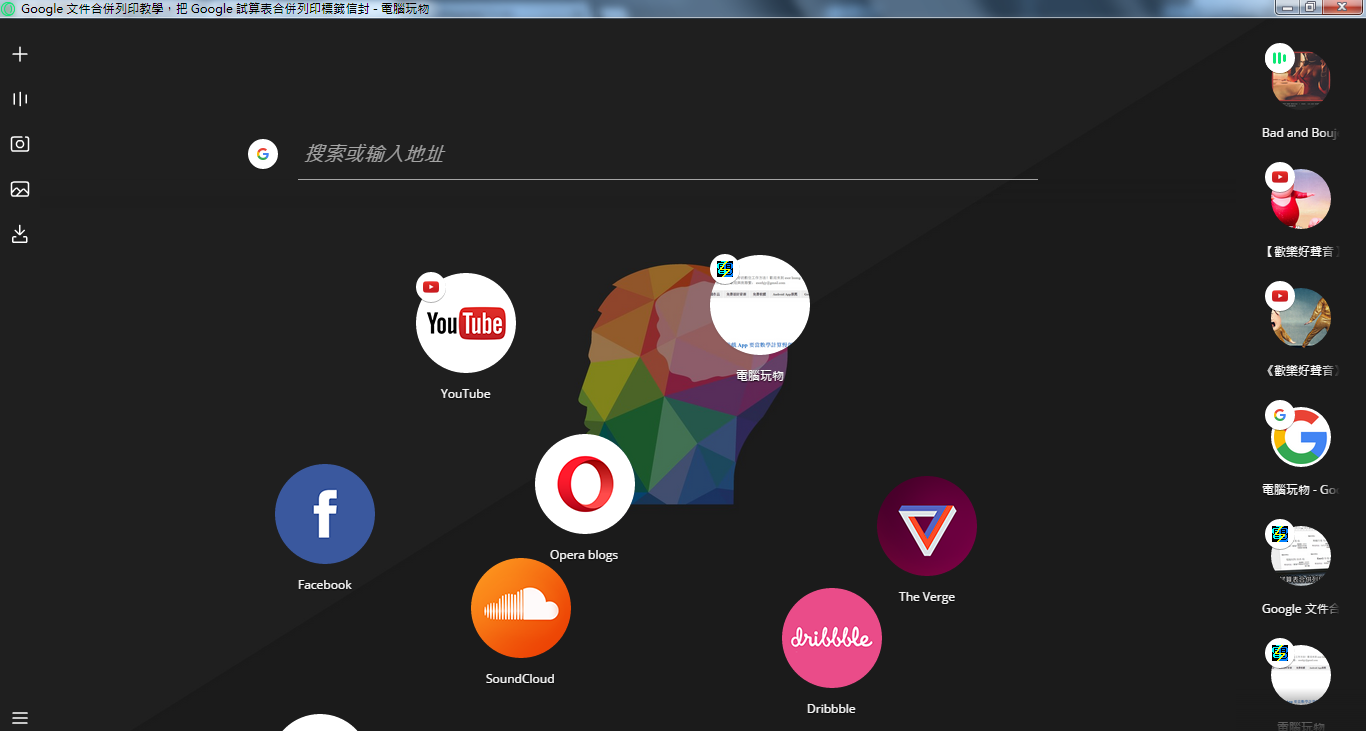Open the hamburger menu at bottom left

(20, 718)
